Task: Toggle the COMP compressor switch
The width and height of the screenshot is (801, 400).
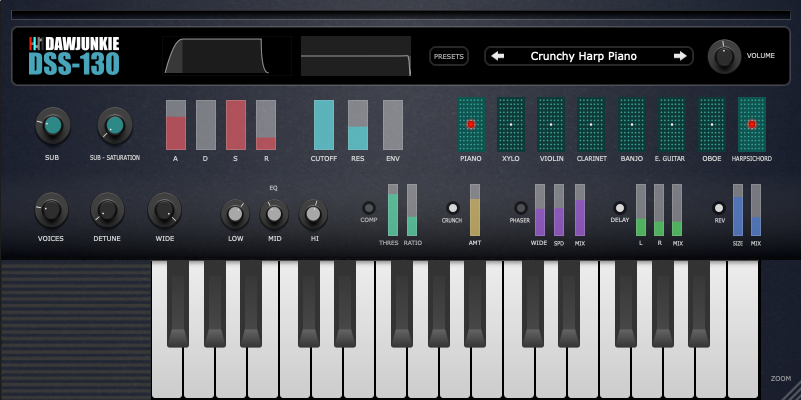Action: pos(369,207)
